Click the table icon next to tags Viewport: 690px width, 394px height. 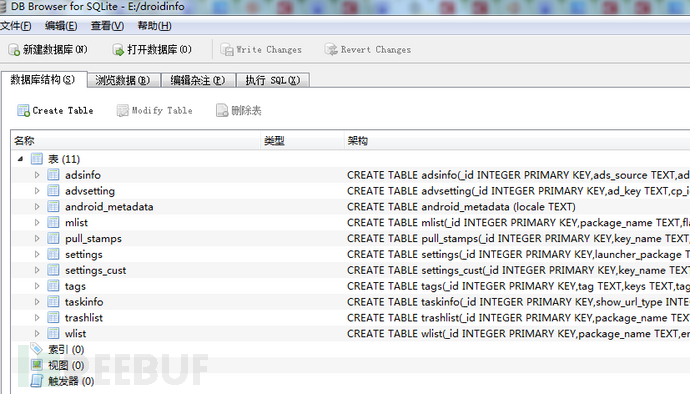click(53, 286)
